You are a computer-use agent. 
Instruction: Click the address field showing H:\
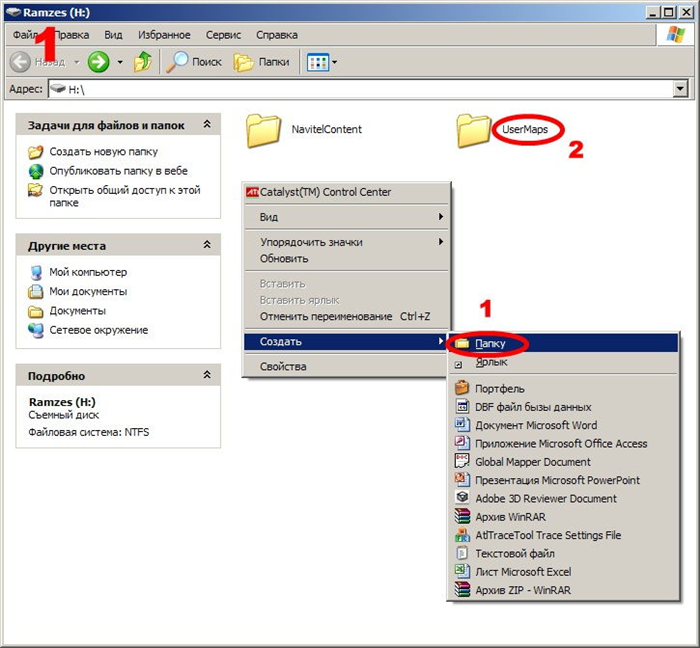click(360, 89)
